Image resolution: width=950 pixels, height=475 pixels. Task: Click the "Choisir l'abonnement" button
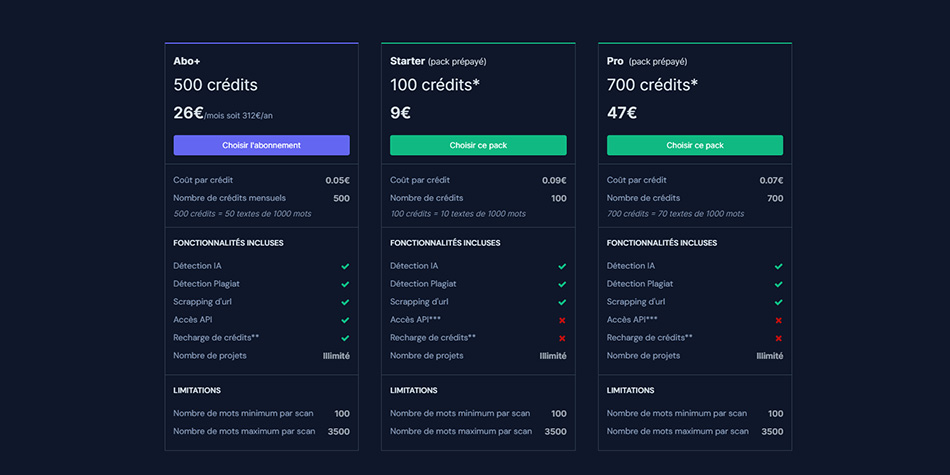(x=261, y=145)
